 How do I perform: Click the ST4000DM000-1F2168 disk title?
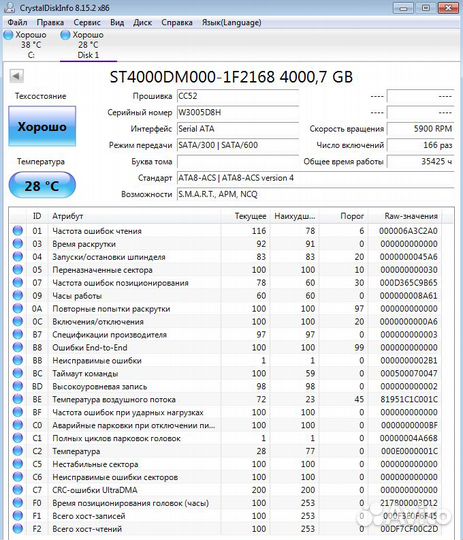pos(231,77)
